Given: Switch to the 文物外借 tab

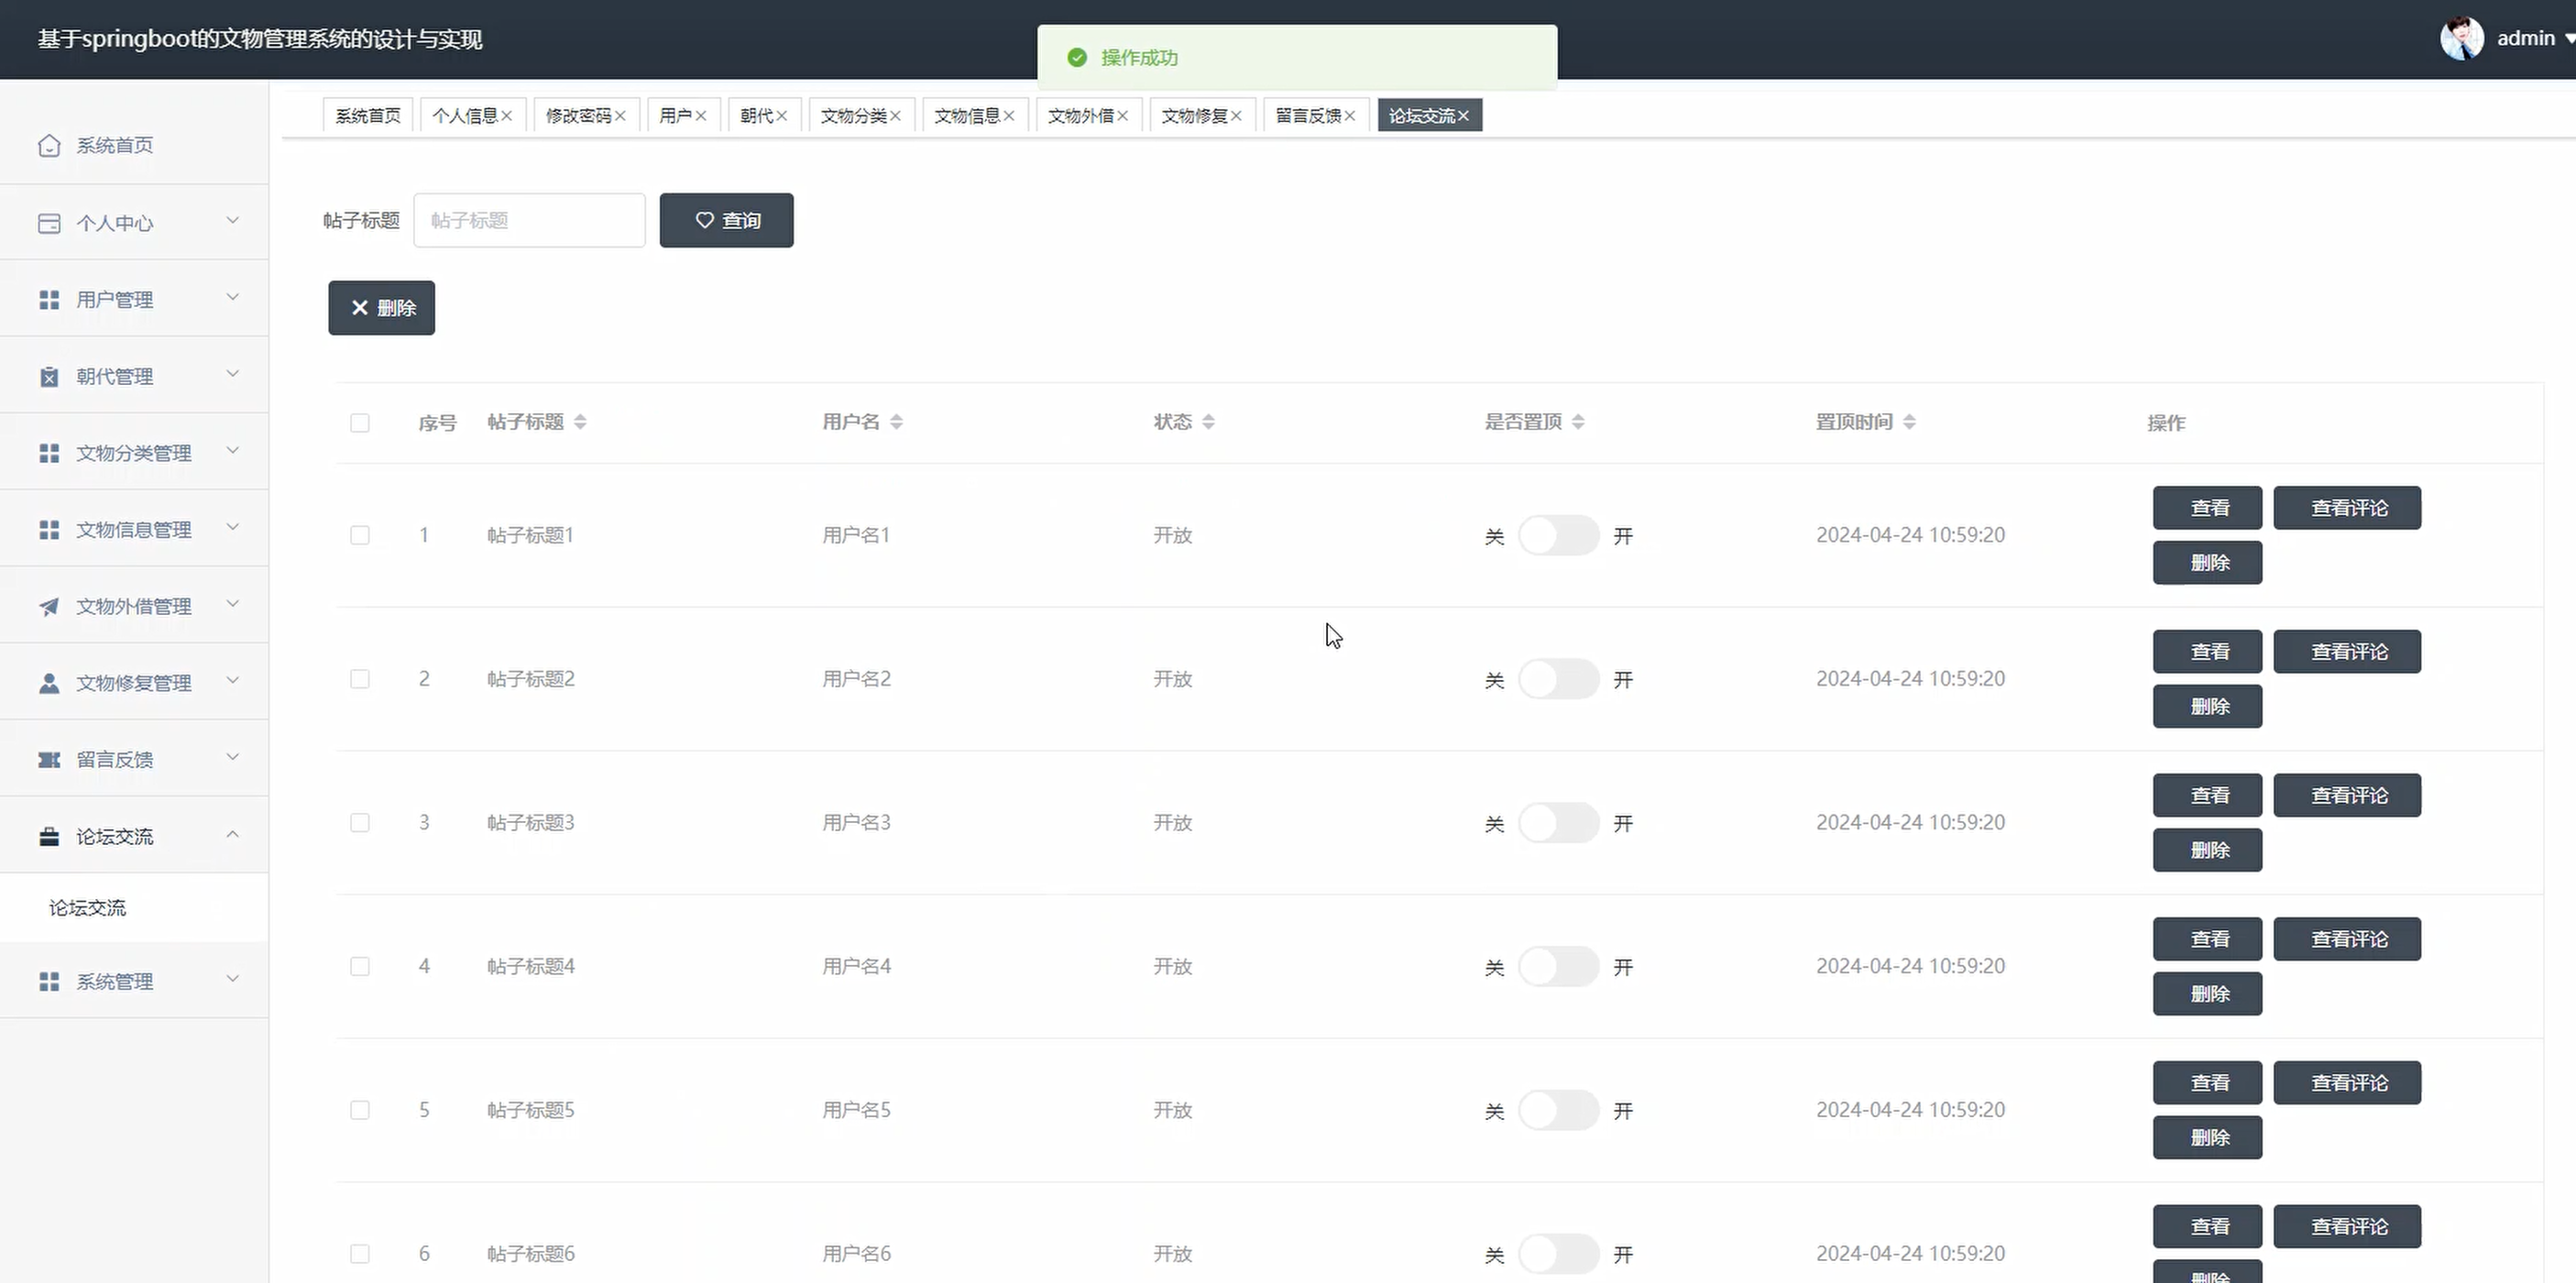Looking at the screenshot, I should point(1080,116).
